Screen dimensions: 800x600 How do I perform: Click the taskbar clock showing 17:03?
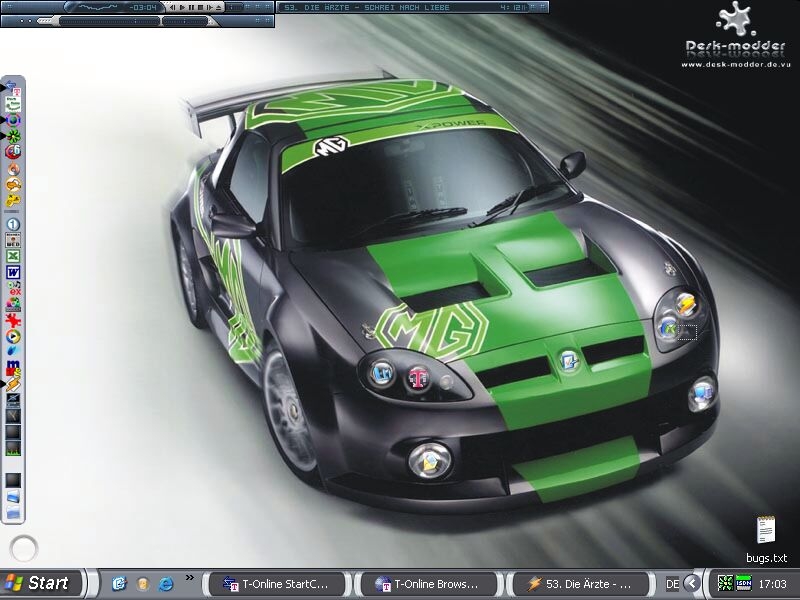pos(772,584)
